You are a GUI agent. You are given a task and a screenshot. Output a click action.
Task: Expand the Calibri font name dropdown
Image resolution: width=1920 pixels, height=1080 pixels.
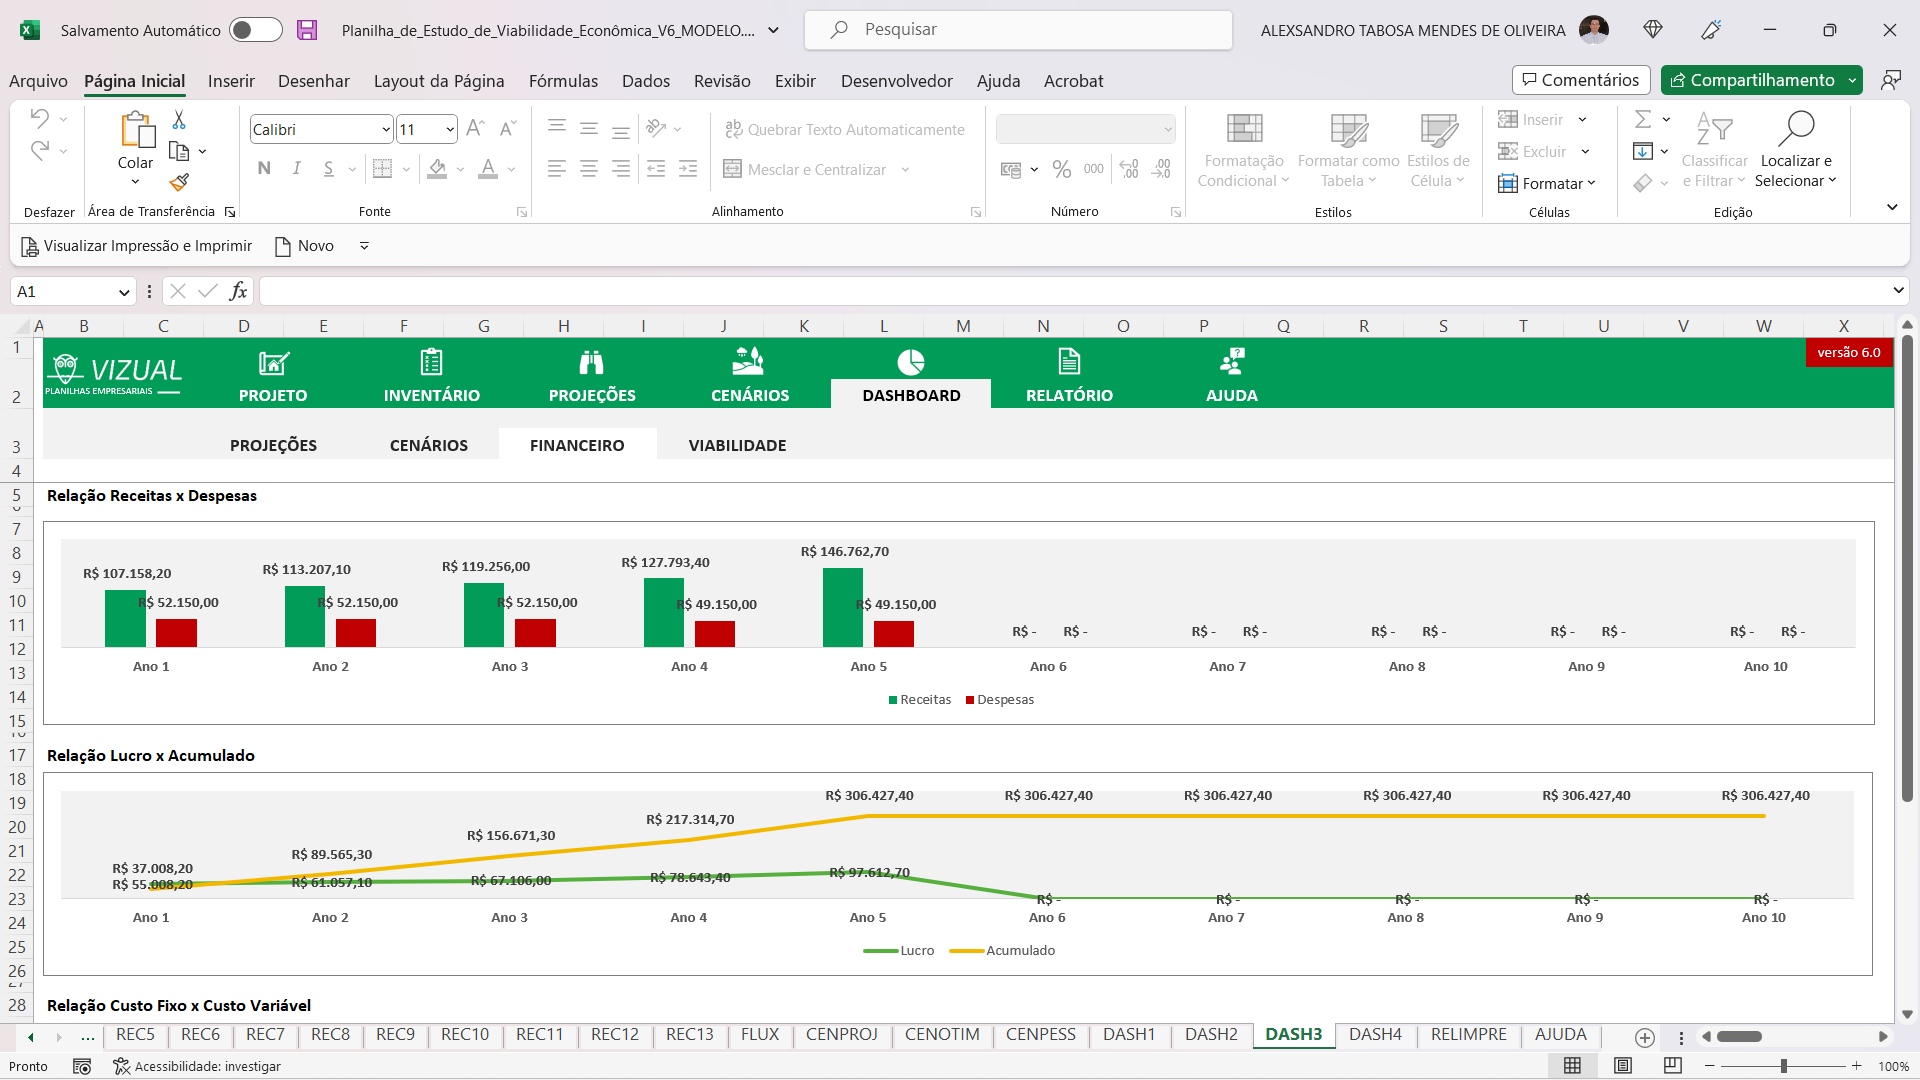pyautogui.click(x=386, y=130)
